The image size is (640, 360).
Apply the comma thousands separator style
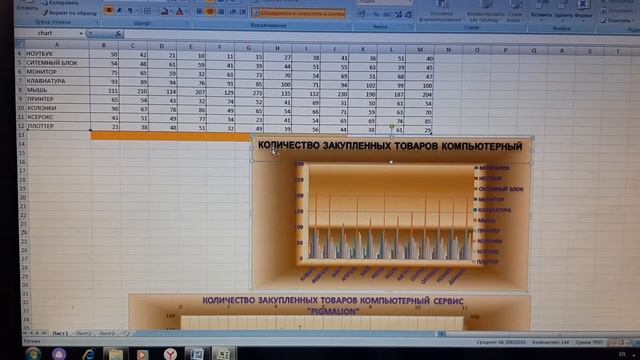[x=387, y=14]
